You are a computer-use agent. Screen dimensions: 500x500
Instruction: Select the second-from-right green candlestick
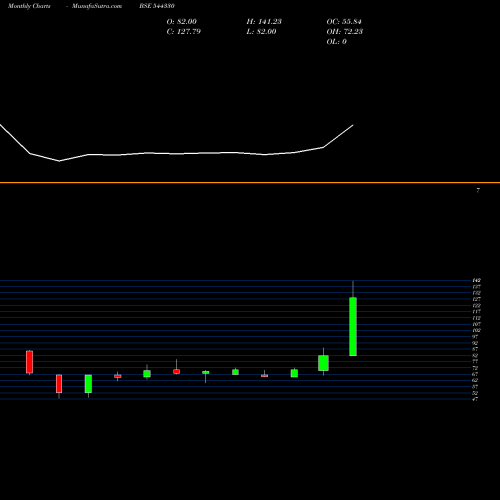pyautogui.click(x=323, y=363)
